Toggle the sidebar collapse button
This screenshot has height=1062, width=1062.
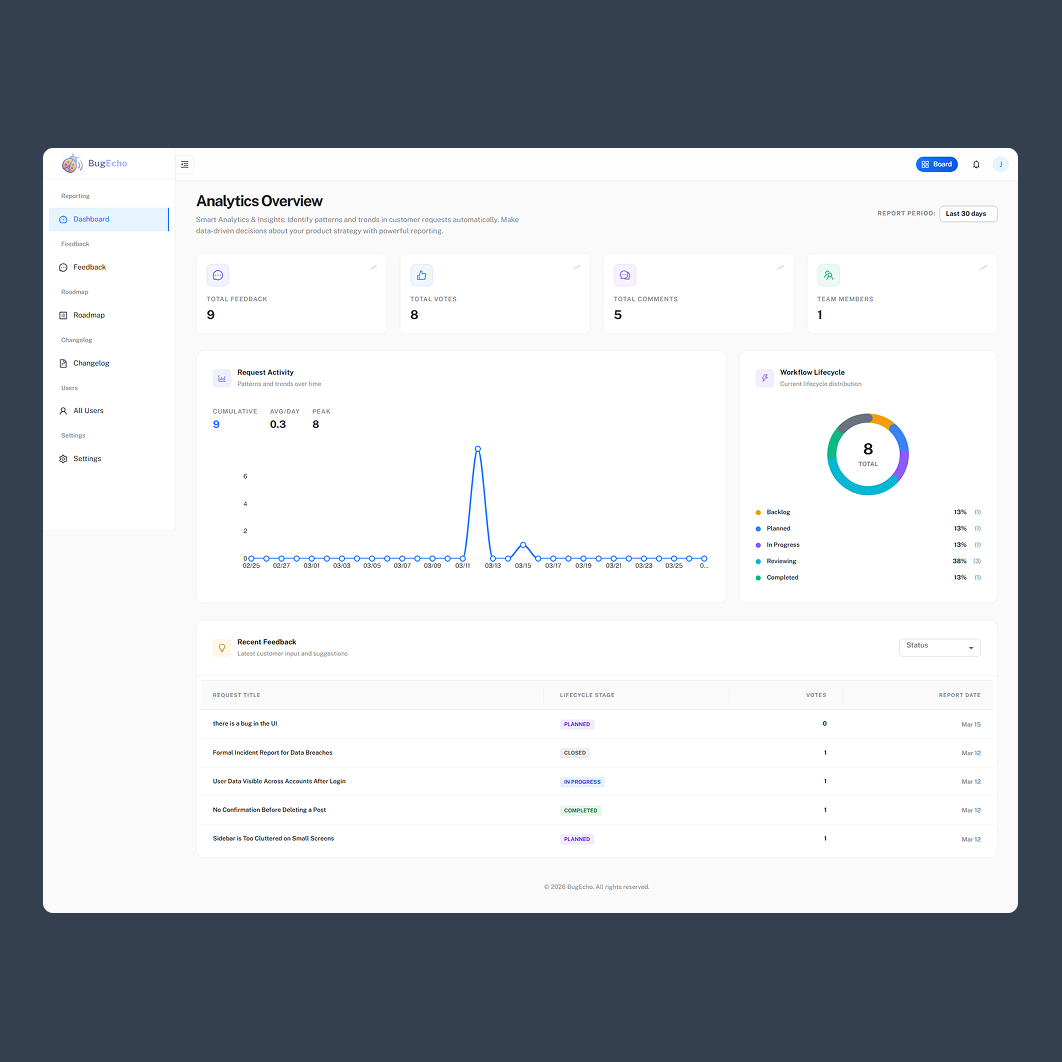pyautogui.click(x=184, y=164)
